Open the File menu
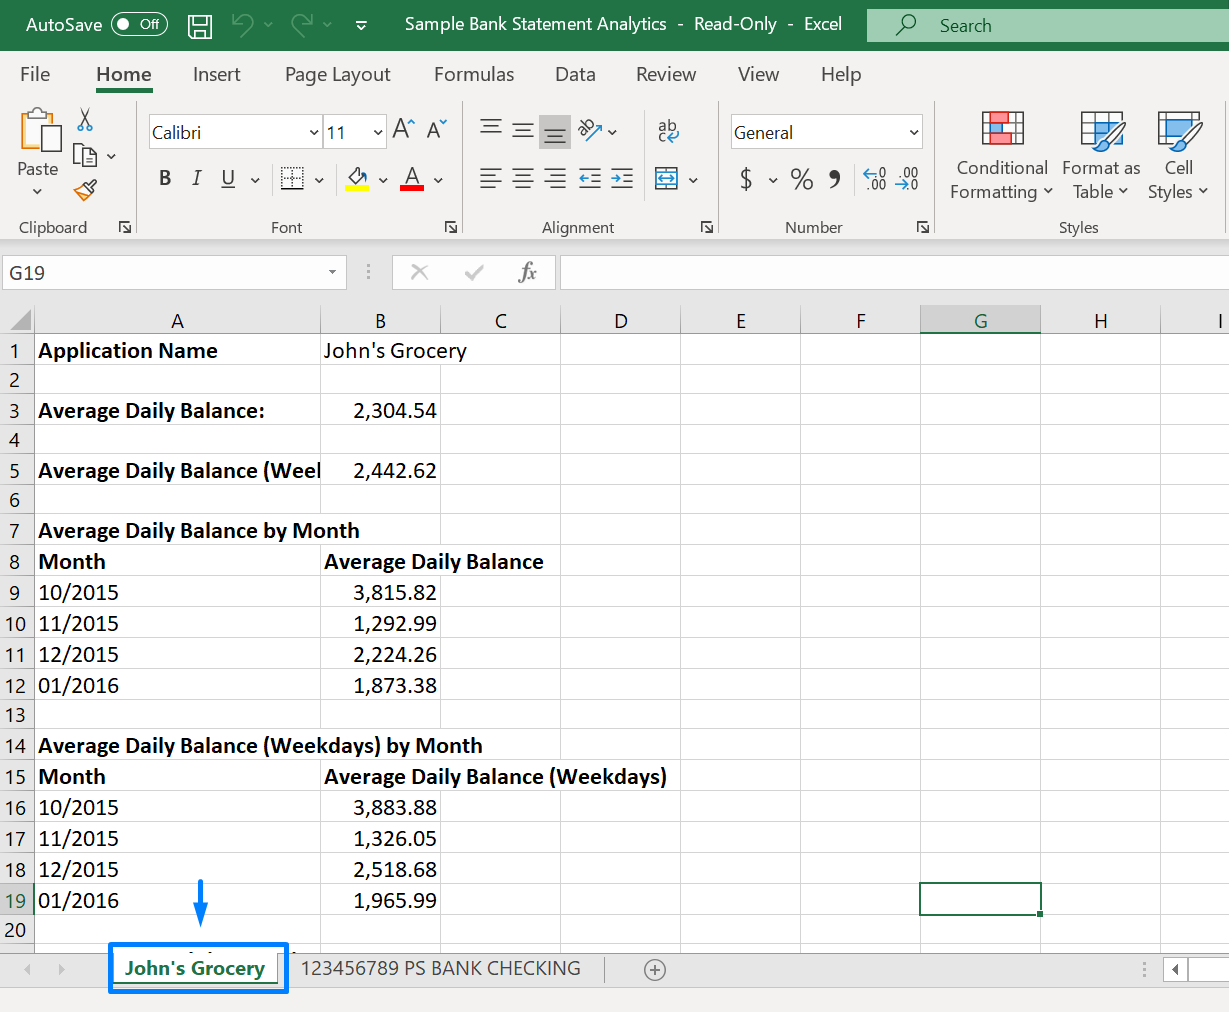This screenshot has width=1229, height=1012. click(x=35, y=74)
